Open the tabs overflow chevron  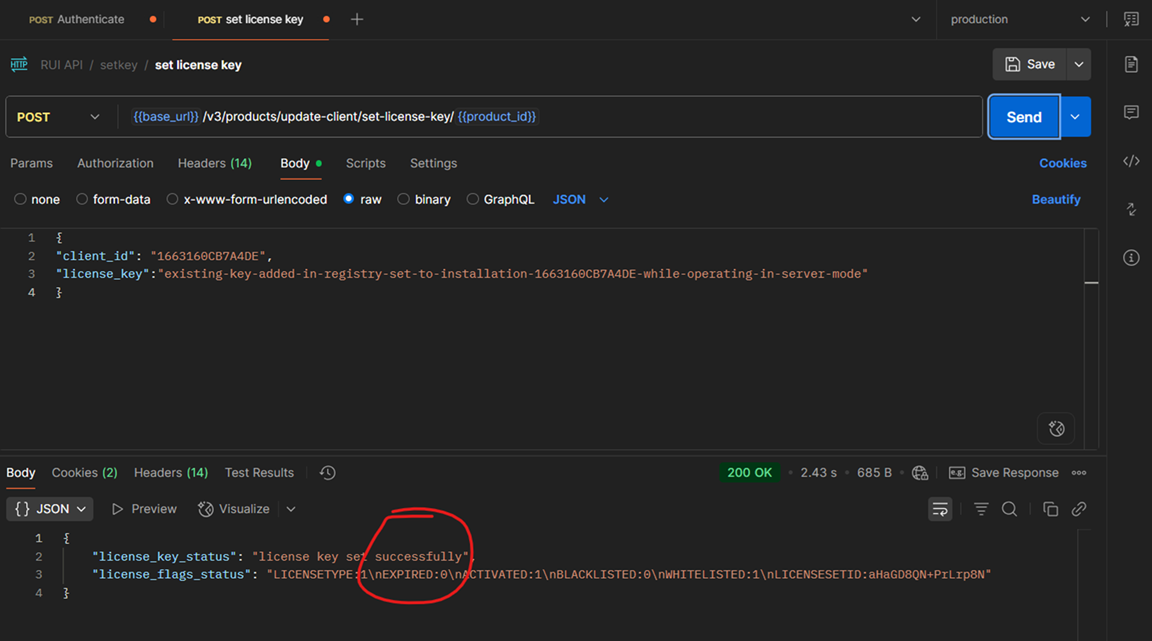pyautogui.click(x=916, y=20)
